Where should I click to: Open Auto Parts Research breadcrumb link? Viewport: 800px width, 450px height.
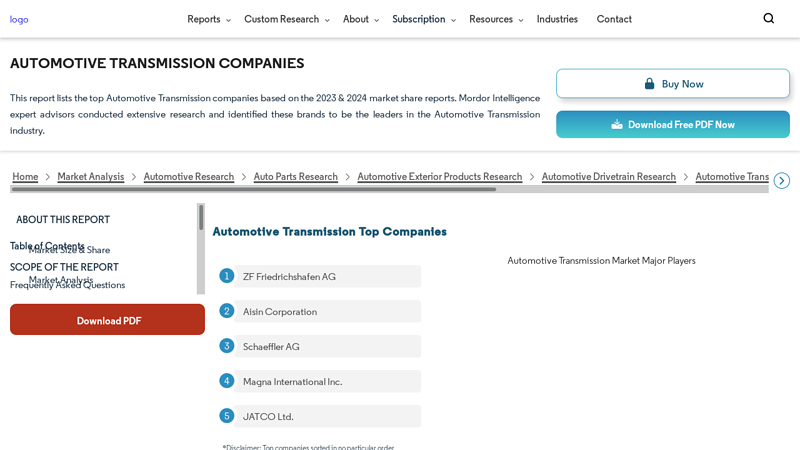[295, 177]
